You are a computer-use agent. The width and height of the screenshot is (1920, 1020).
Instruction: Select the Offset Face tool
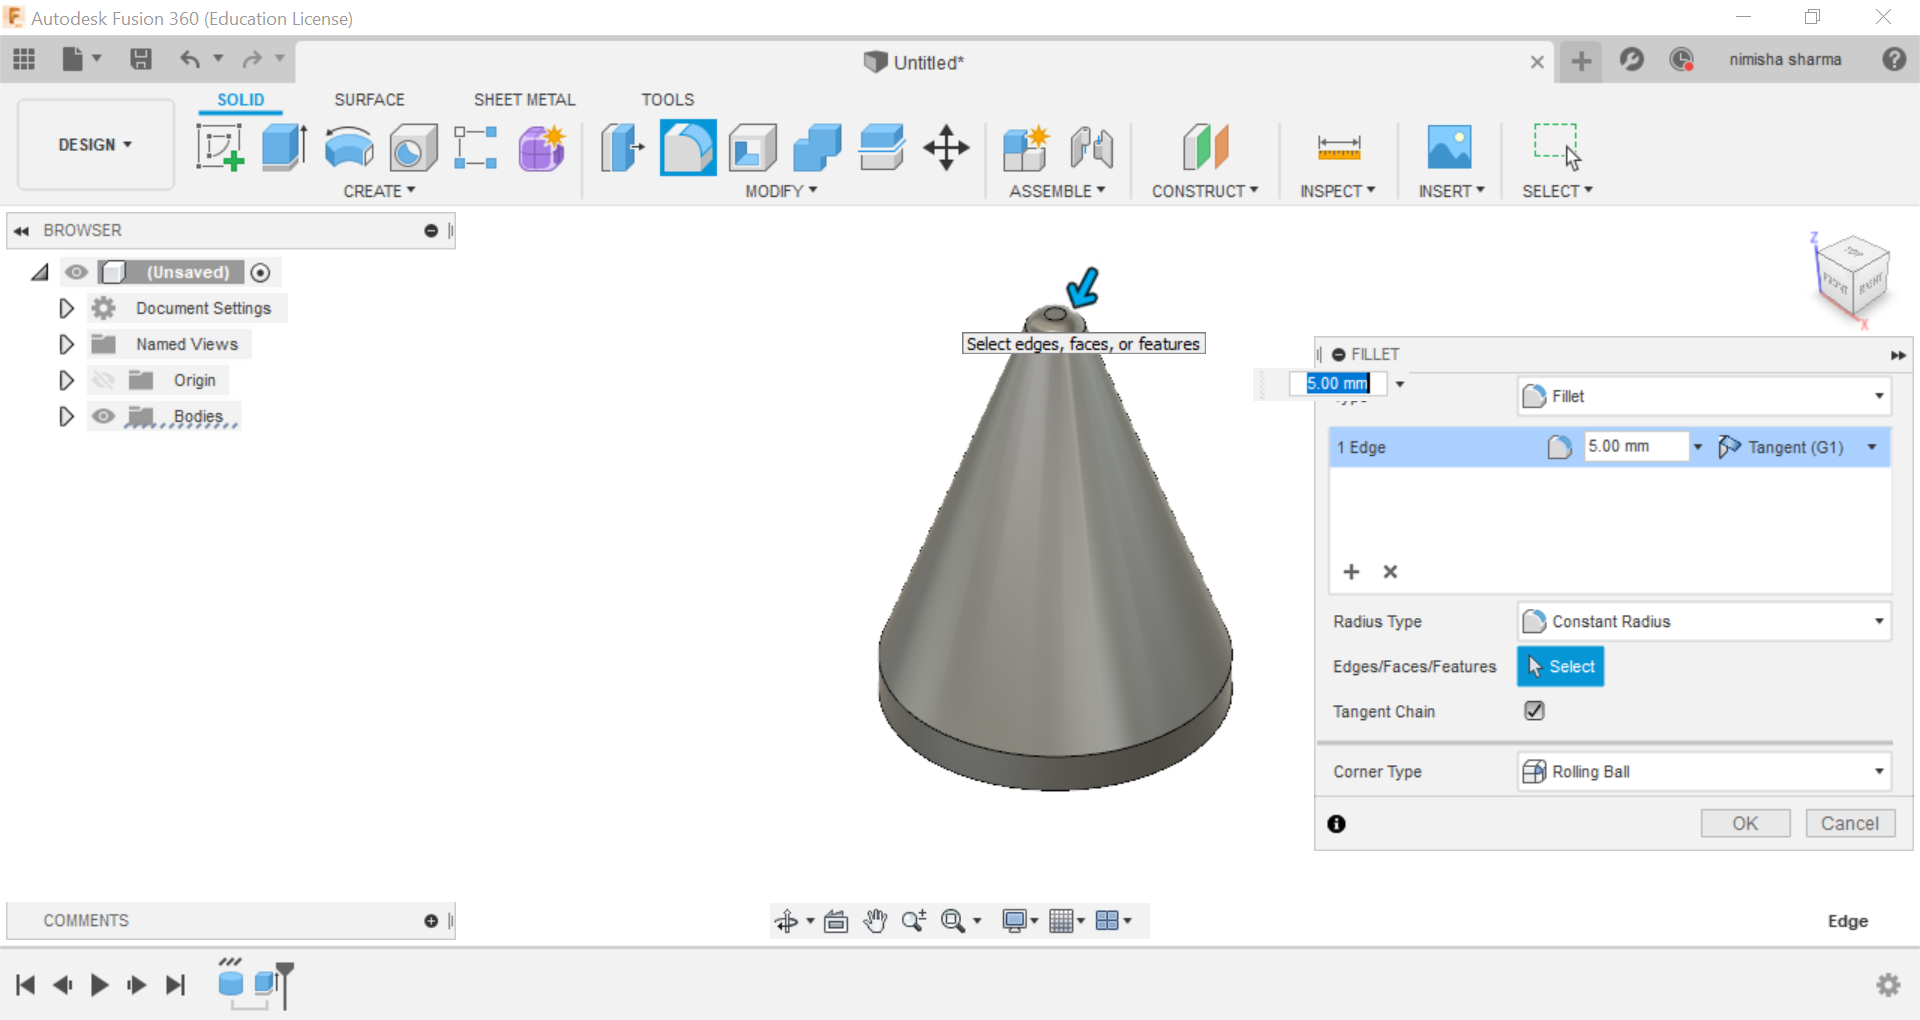click(x=882, y=147)
